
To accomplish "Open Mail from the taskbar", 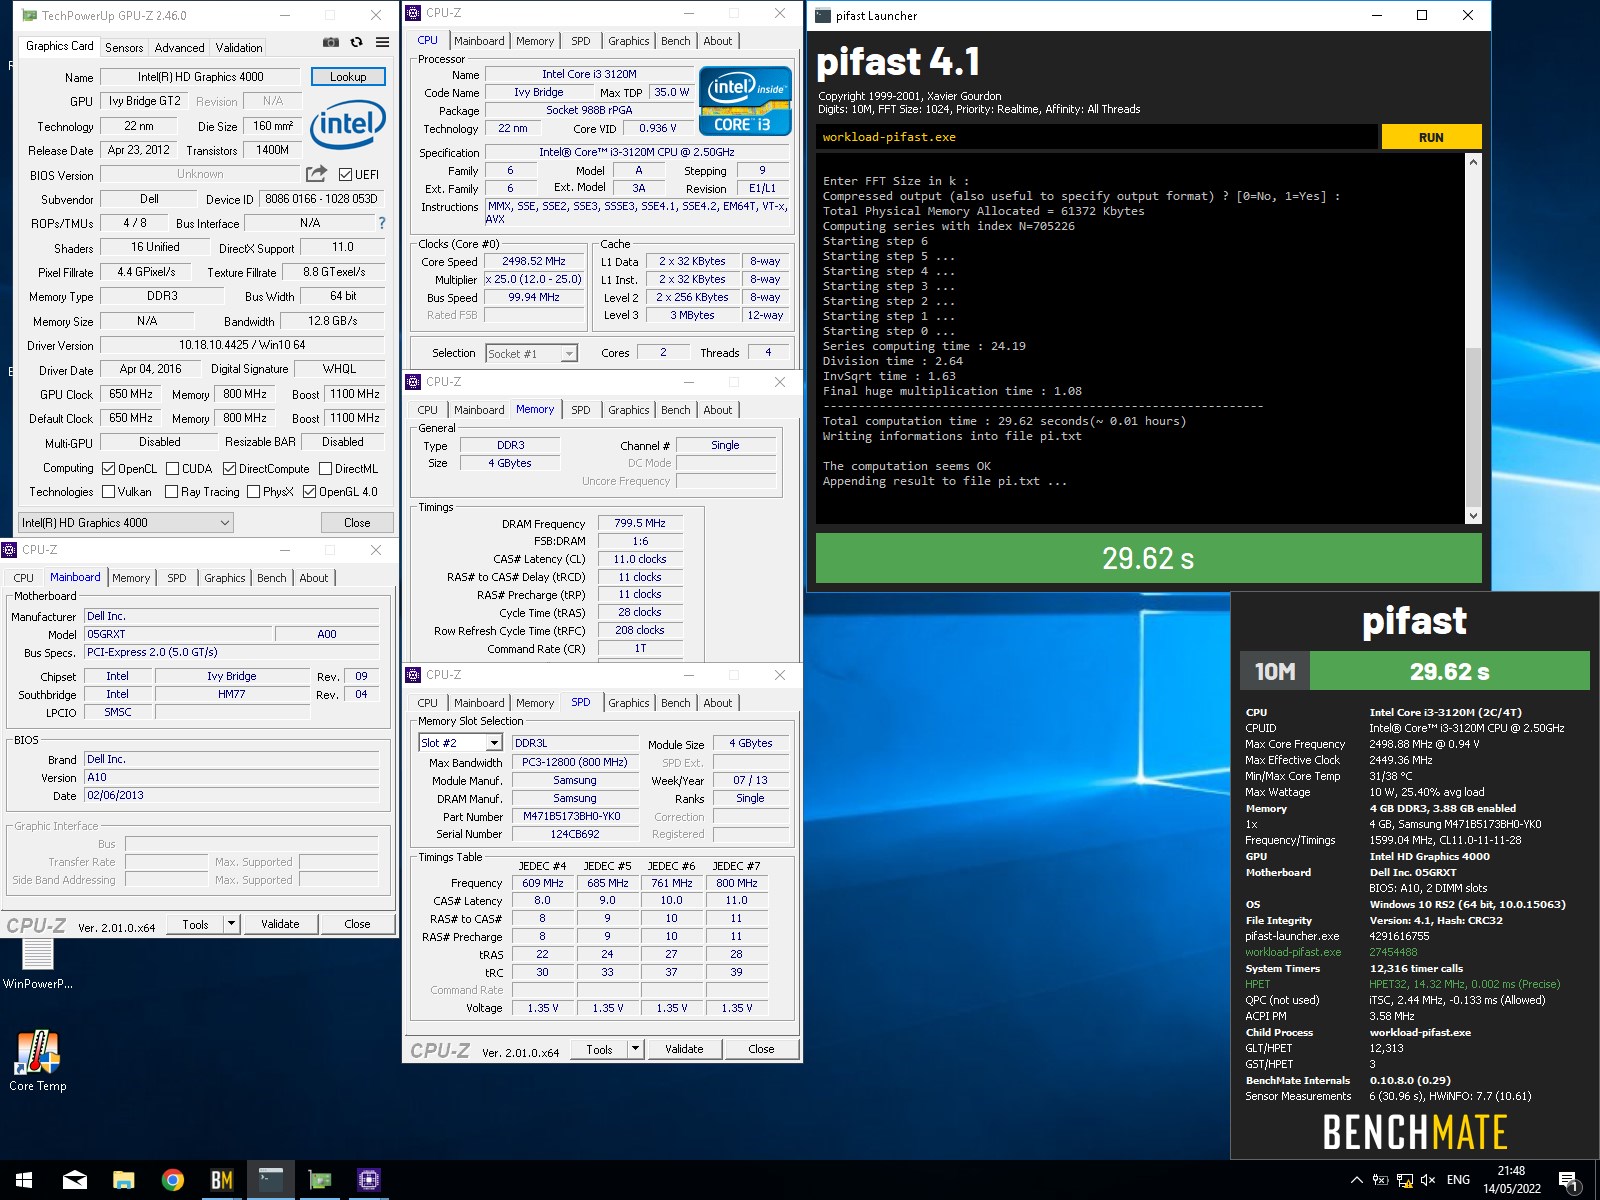I will click(x=75, y=1180).
